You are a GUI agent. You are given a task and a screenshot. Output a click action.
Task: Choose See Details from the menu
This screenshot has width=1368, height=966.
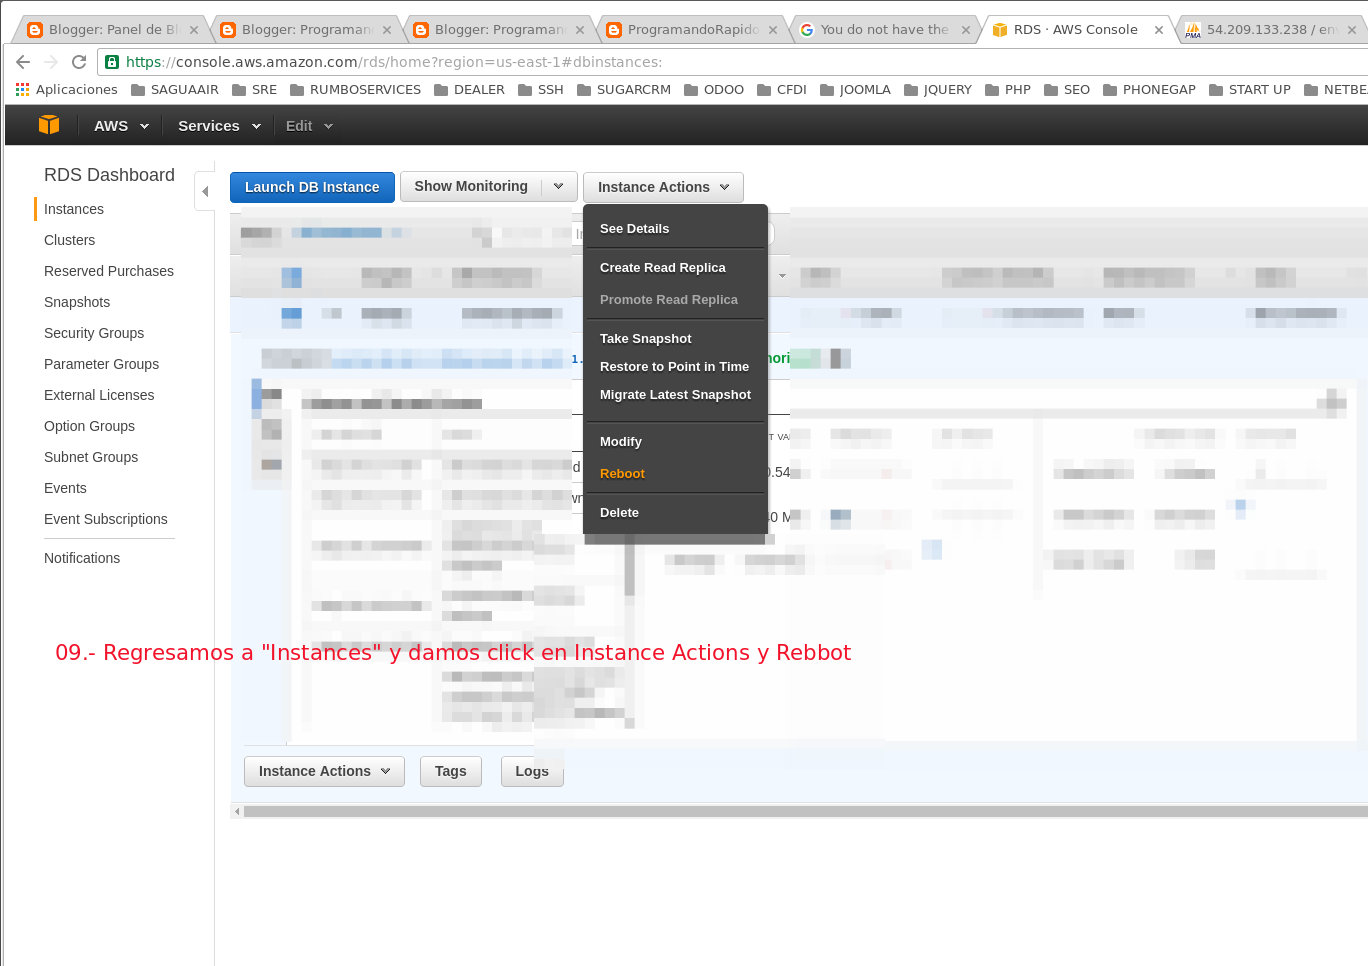[634, 229]
